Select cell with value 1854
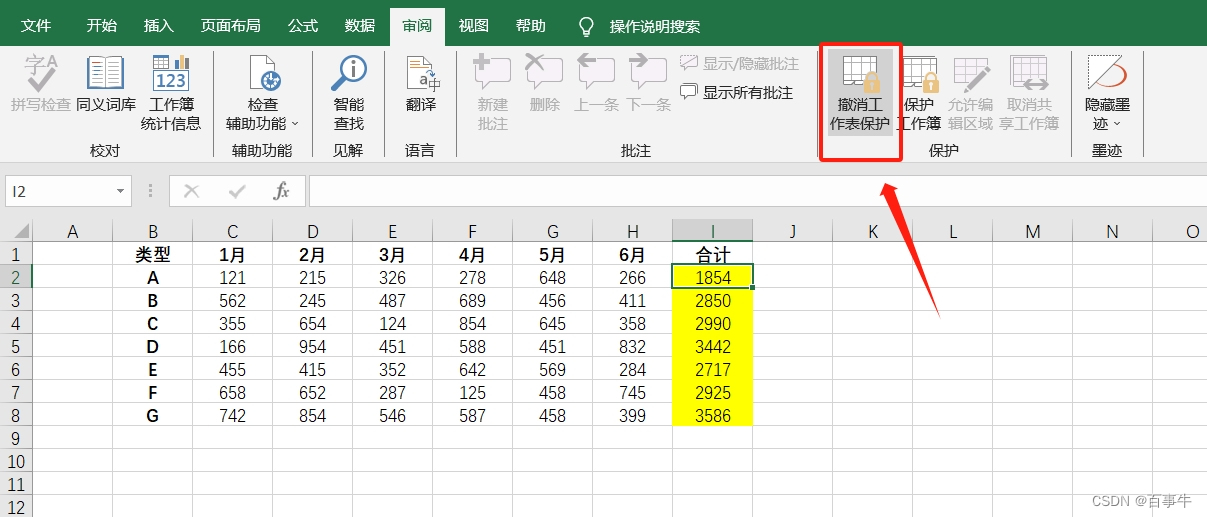 pyautogui.click(x=713, y=278)
